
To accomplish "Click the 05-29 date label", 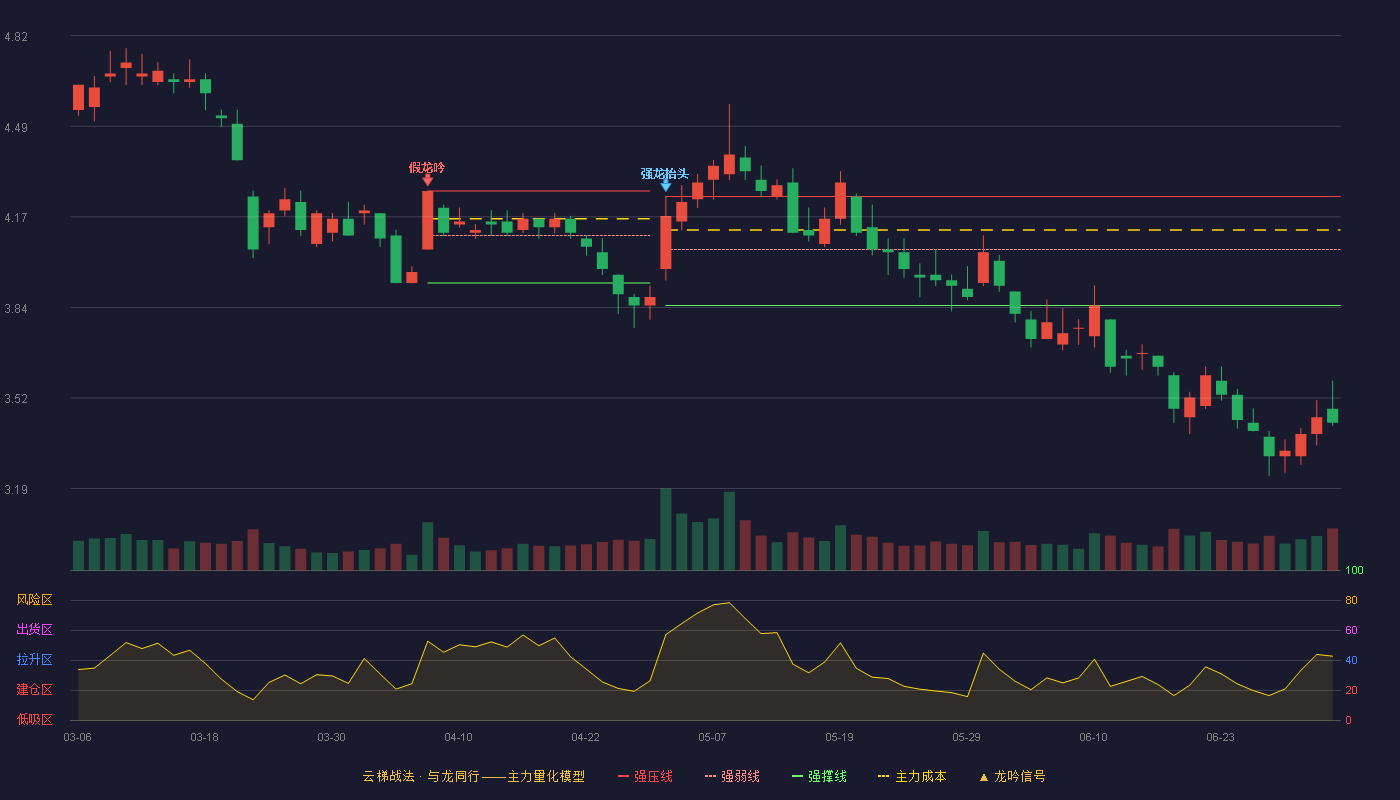I will (966, 737).
